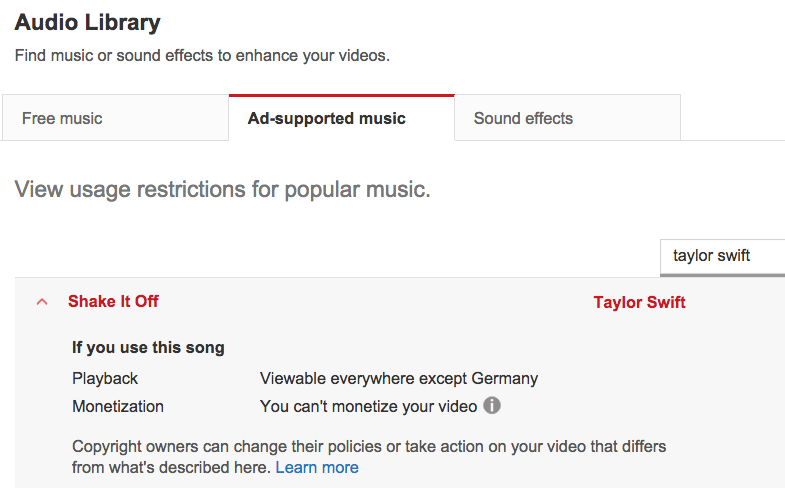Click the Monetization row label
Viewport: 785px width, 488px height.
117,406
